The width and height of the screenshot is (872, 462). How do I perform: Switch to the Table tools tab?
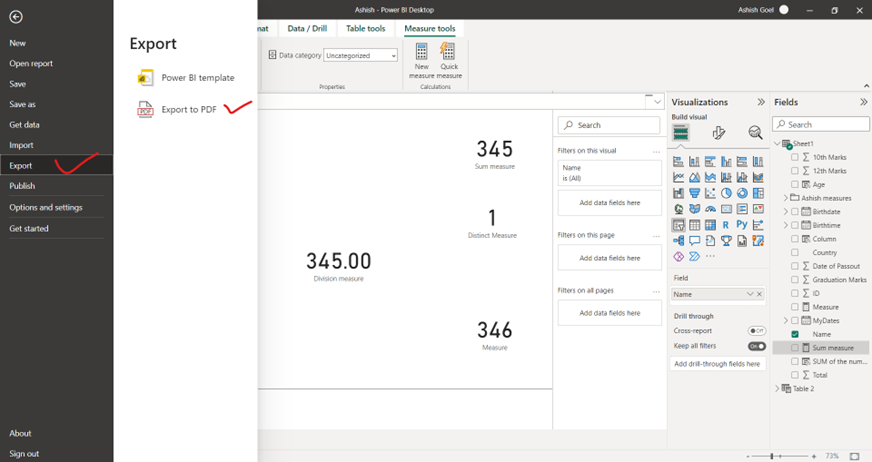coord(363,29)
